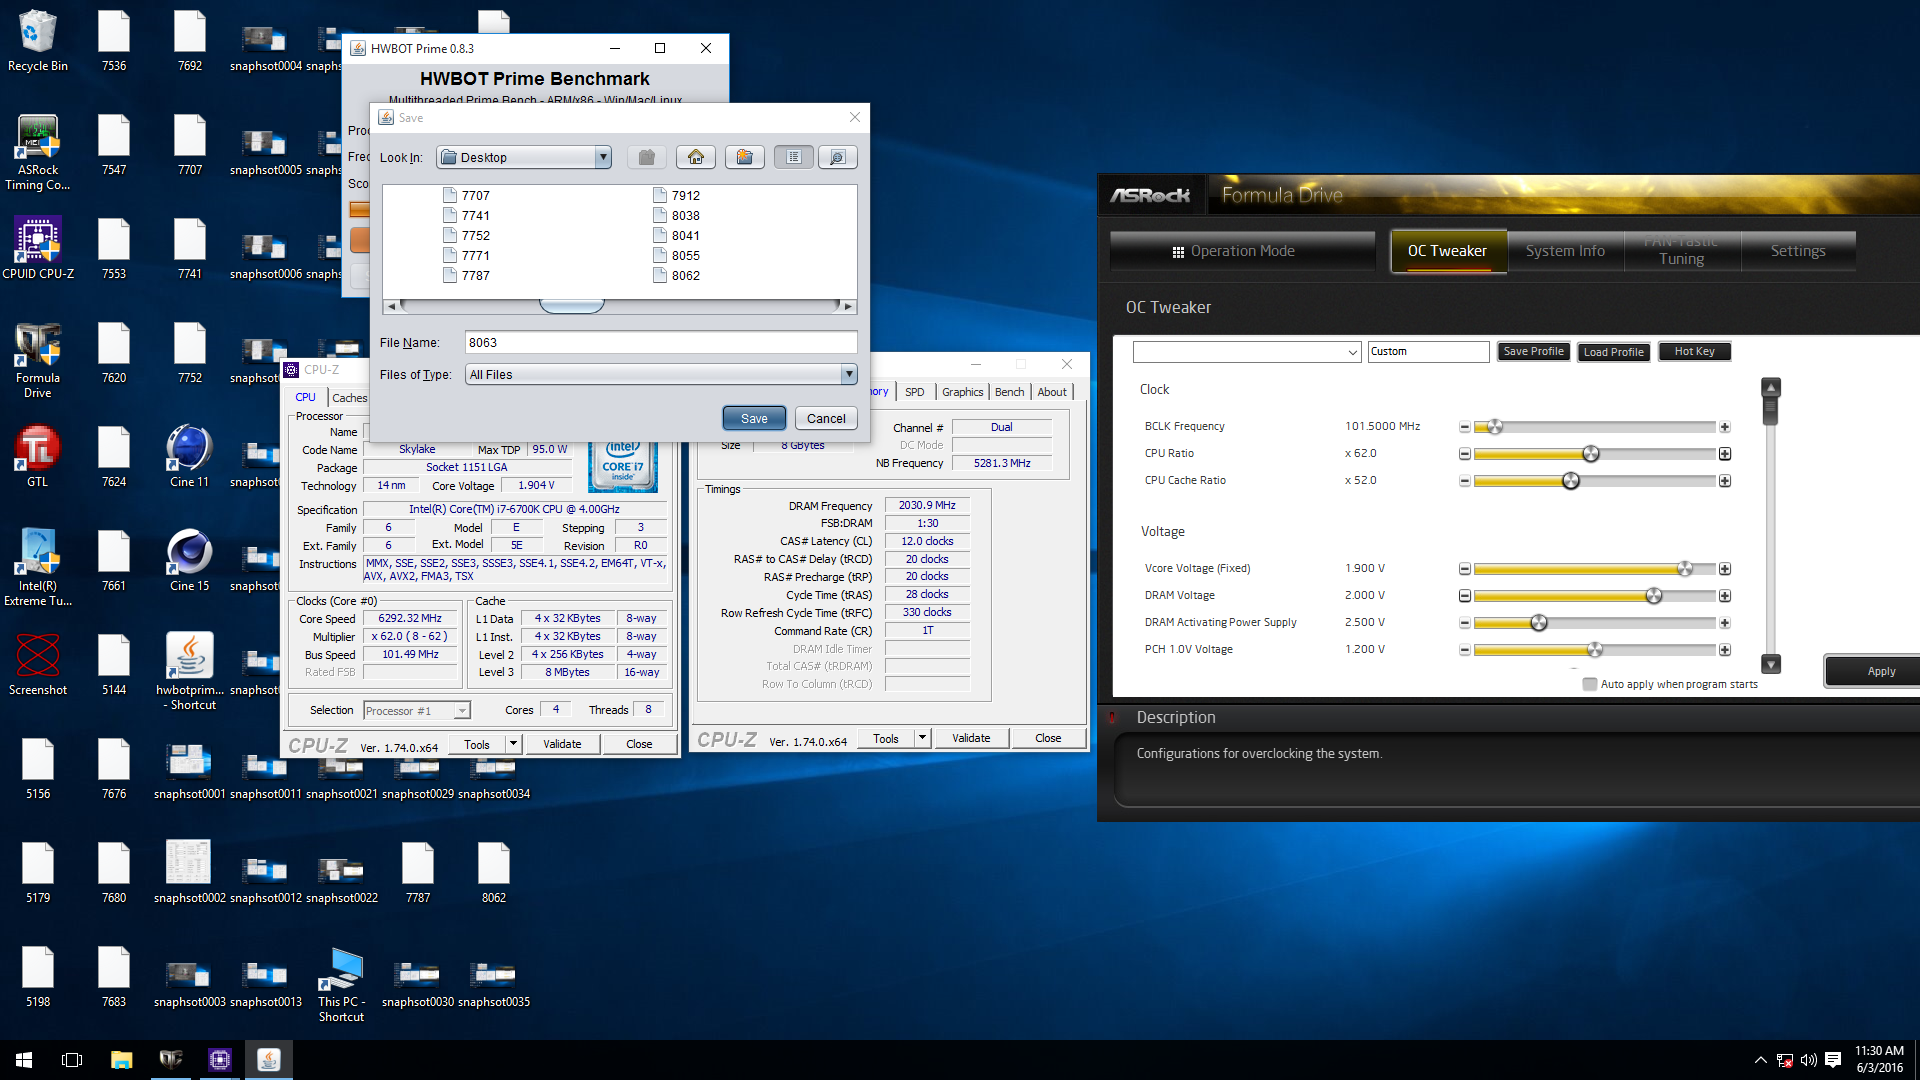
Task: Click the Vcore Voltage slider handle
Action: pos(1685,569)
